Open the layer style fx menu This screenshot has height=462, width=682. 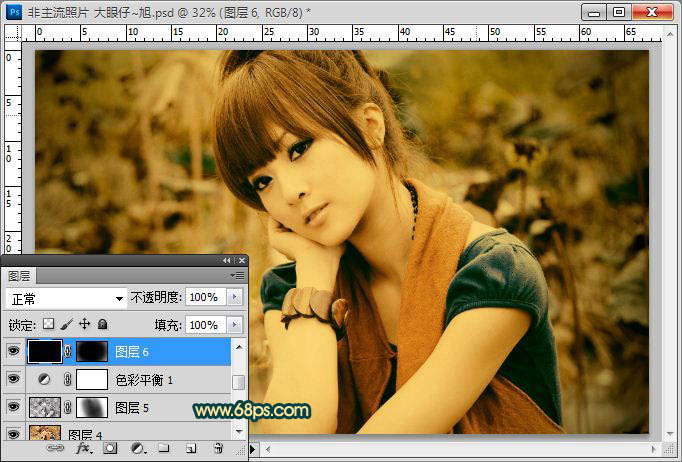tap(84, 449)
